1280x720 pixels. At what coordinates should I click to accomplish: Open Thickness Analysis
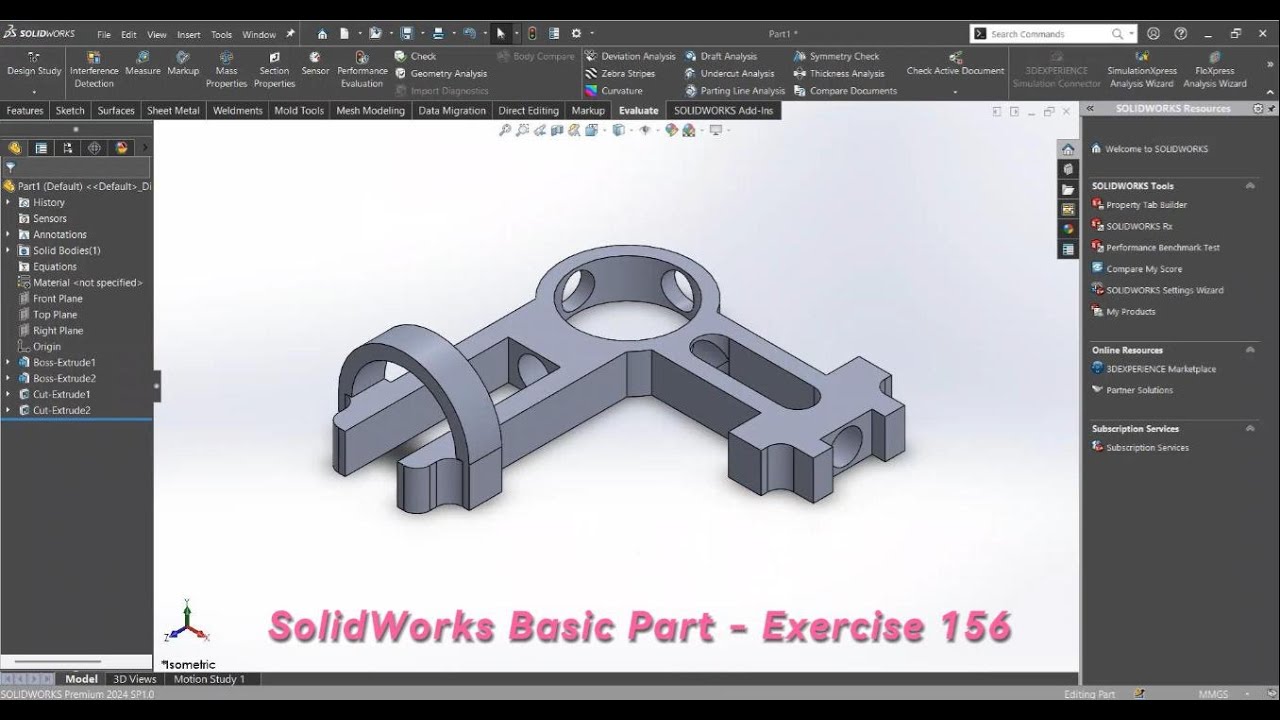pyautogui.click(x=839, y=73)
